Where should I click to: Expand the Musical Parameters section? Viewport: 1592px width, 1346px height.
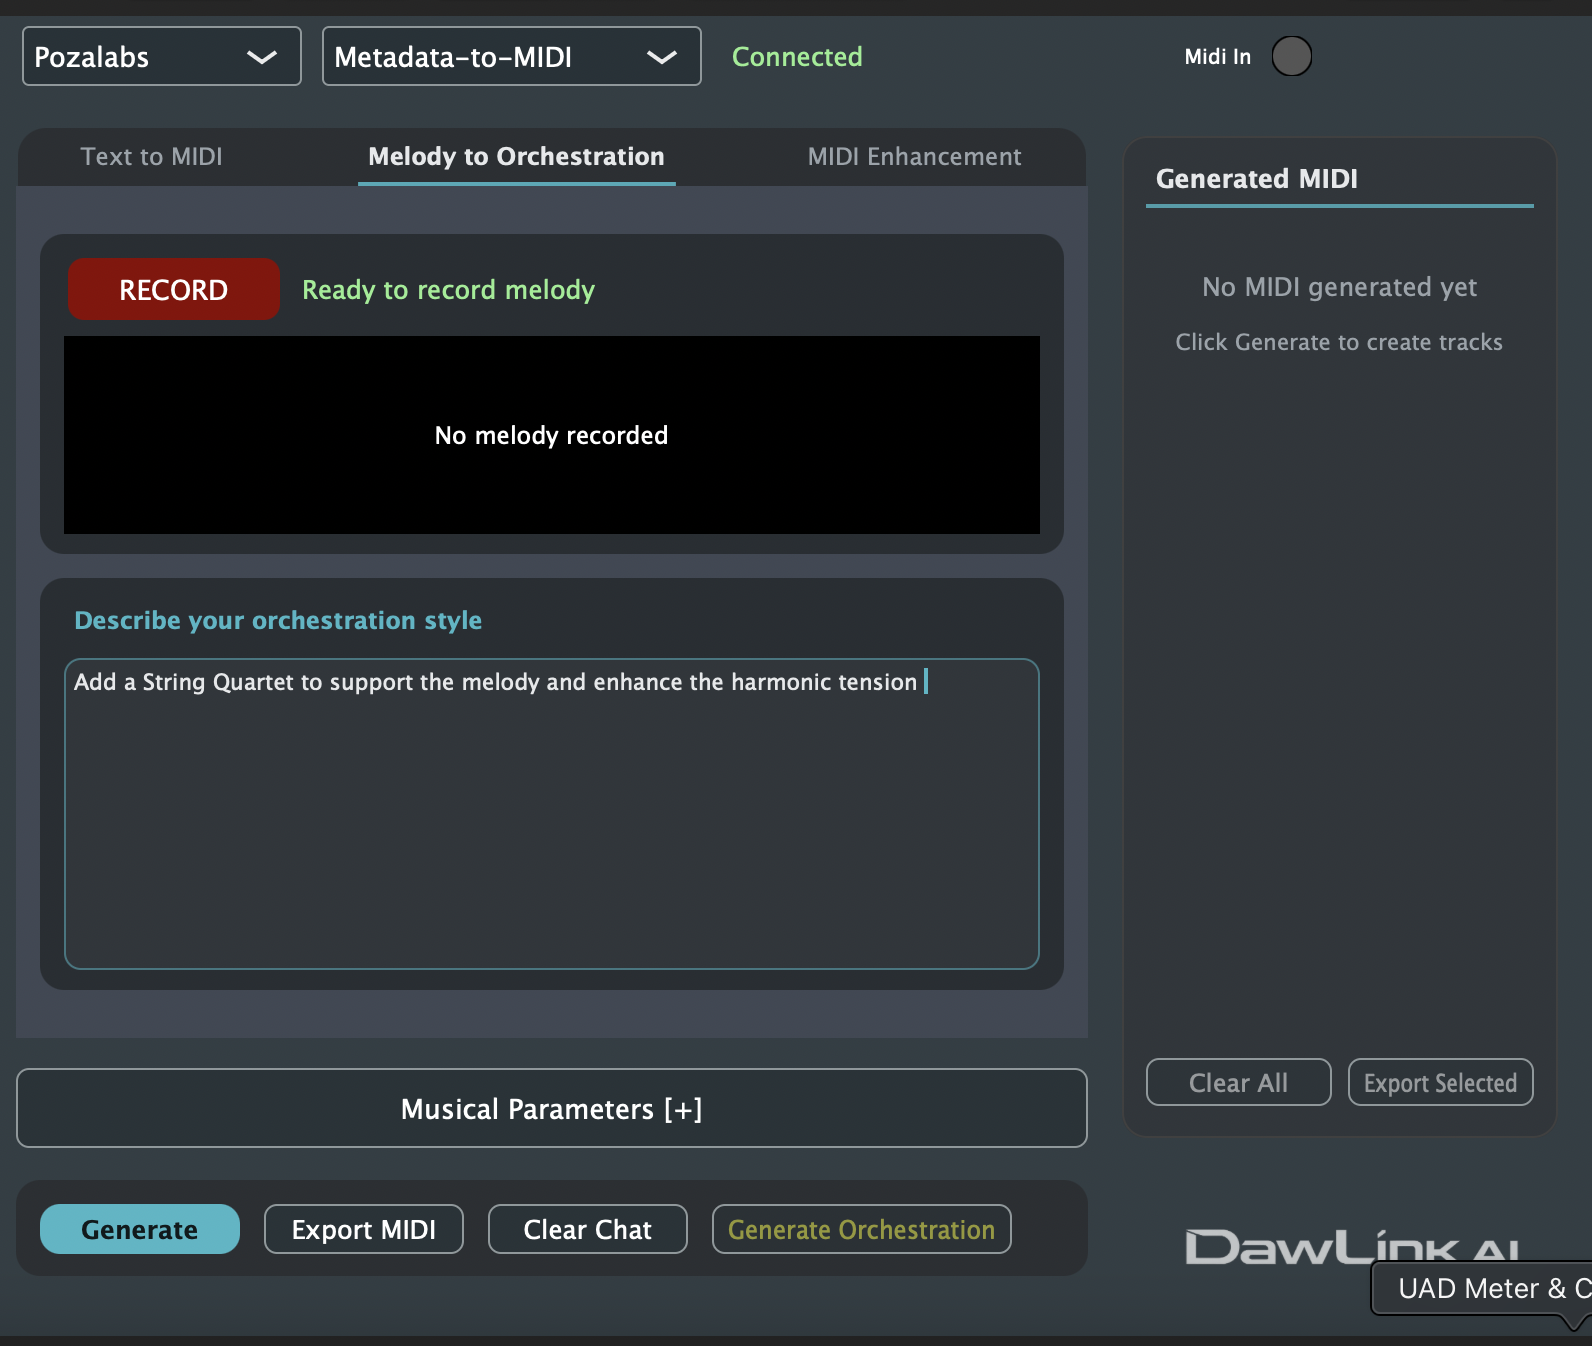pos(551,1108)
